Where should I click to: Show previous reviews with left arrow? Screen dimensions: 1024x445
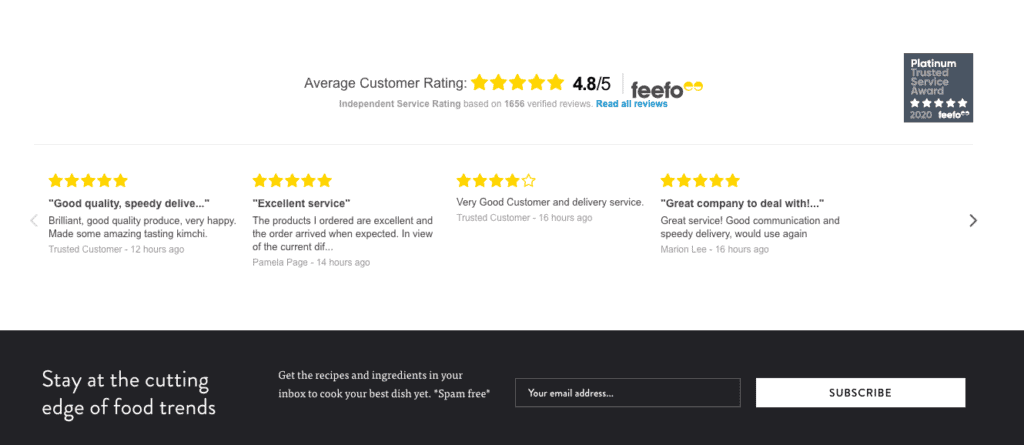[35, 220]
